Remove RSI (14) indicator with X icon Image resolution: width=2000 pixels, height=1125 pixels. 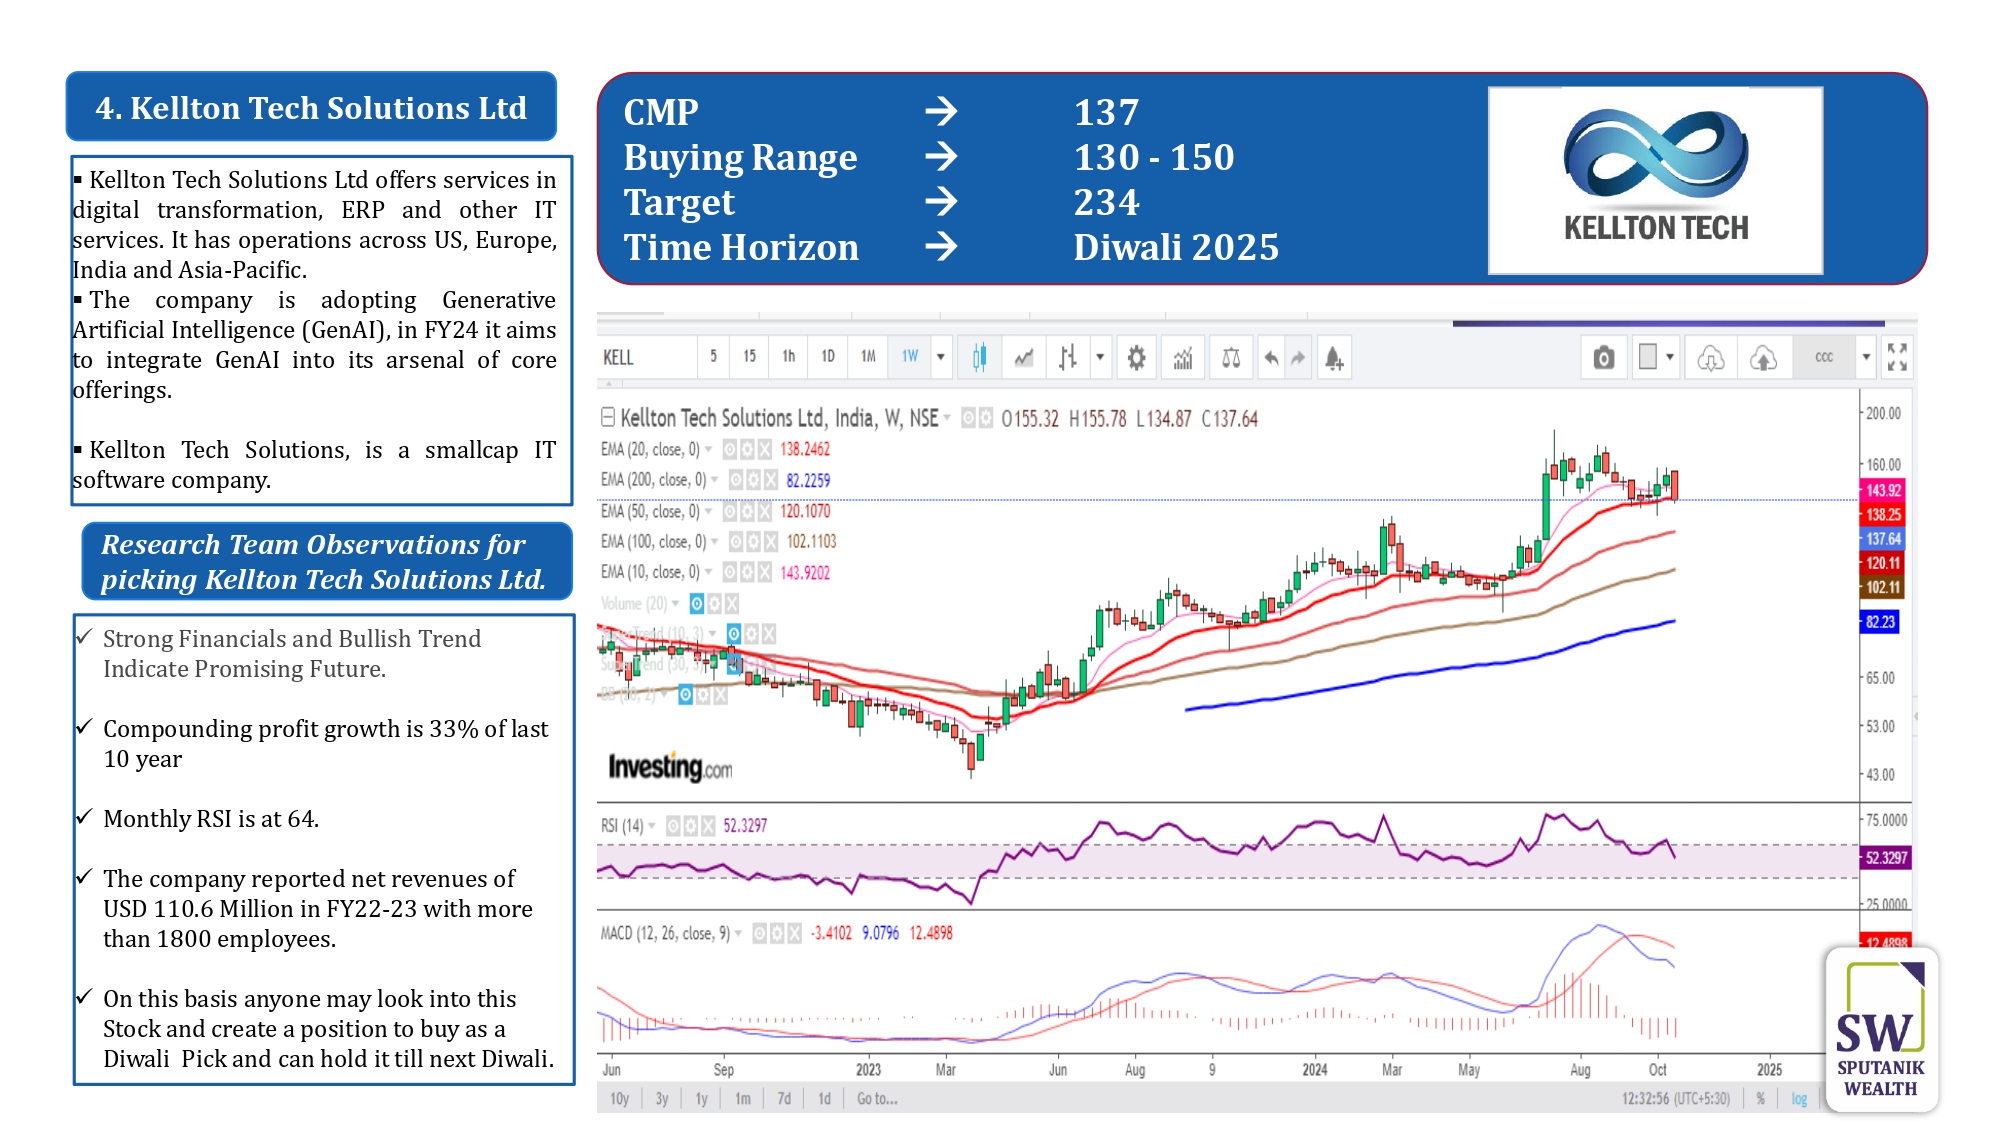coord(708,825)
